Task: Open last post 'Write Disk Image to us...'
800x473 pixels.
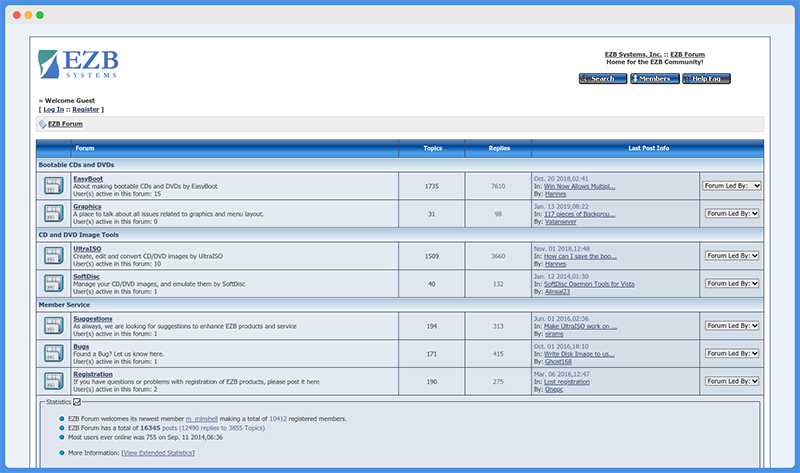Action: coord(579,354)
